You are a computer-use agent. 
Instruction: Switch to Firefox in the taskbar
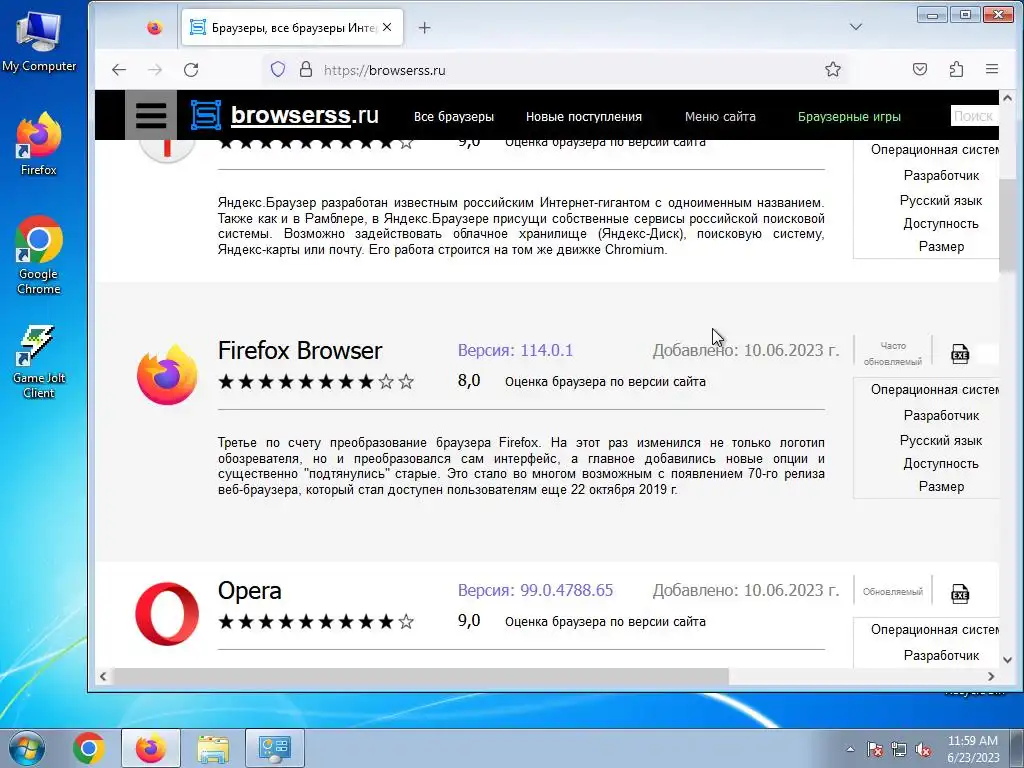click(x=151, y=748)
